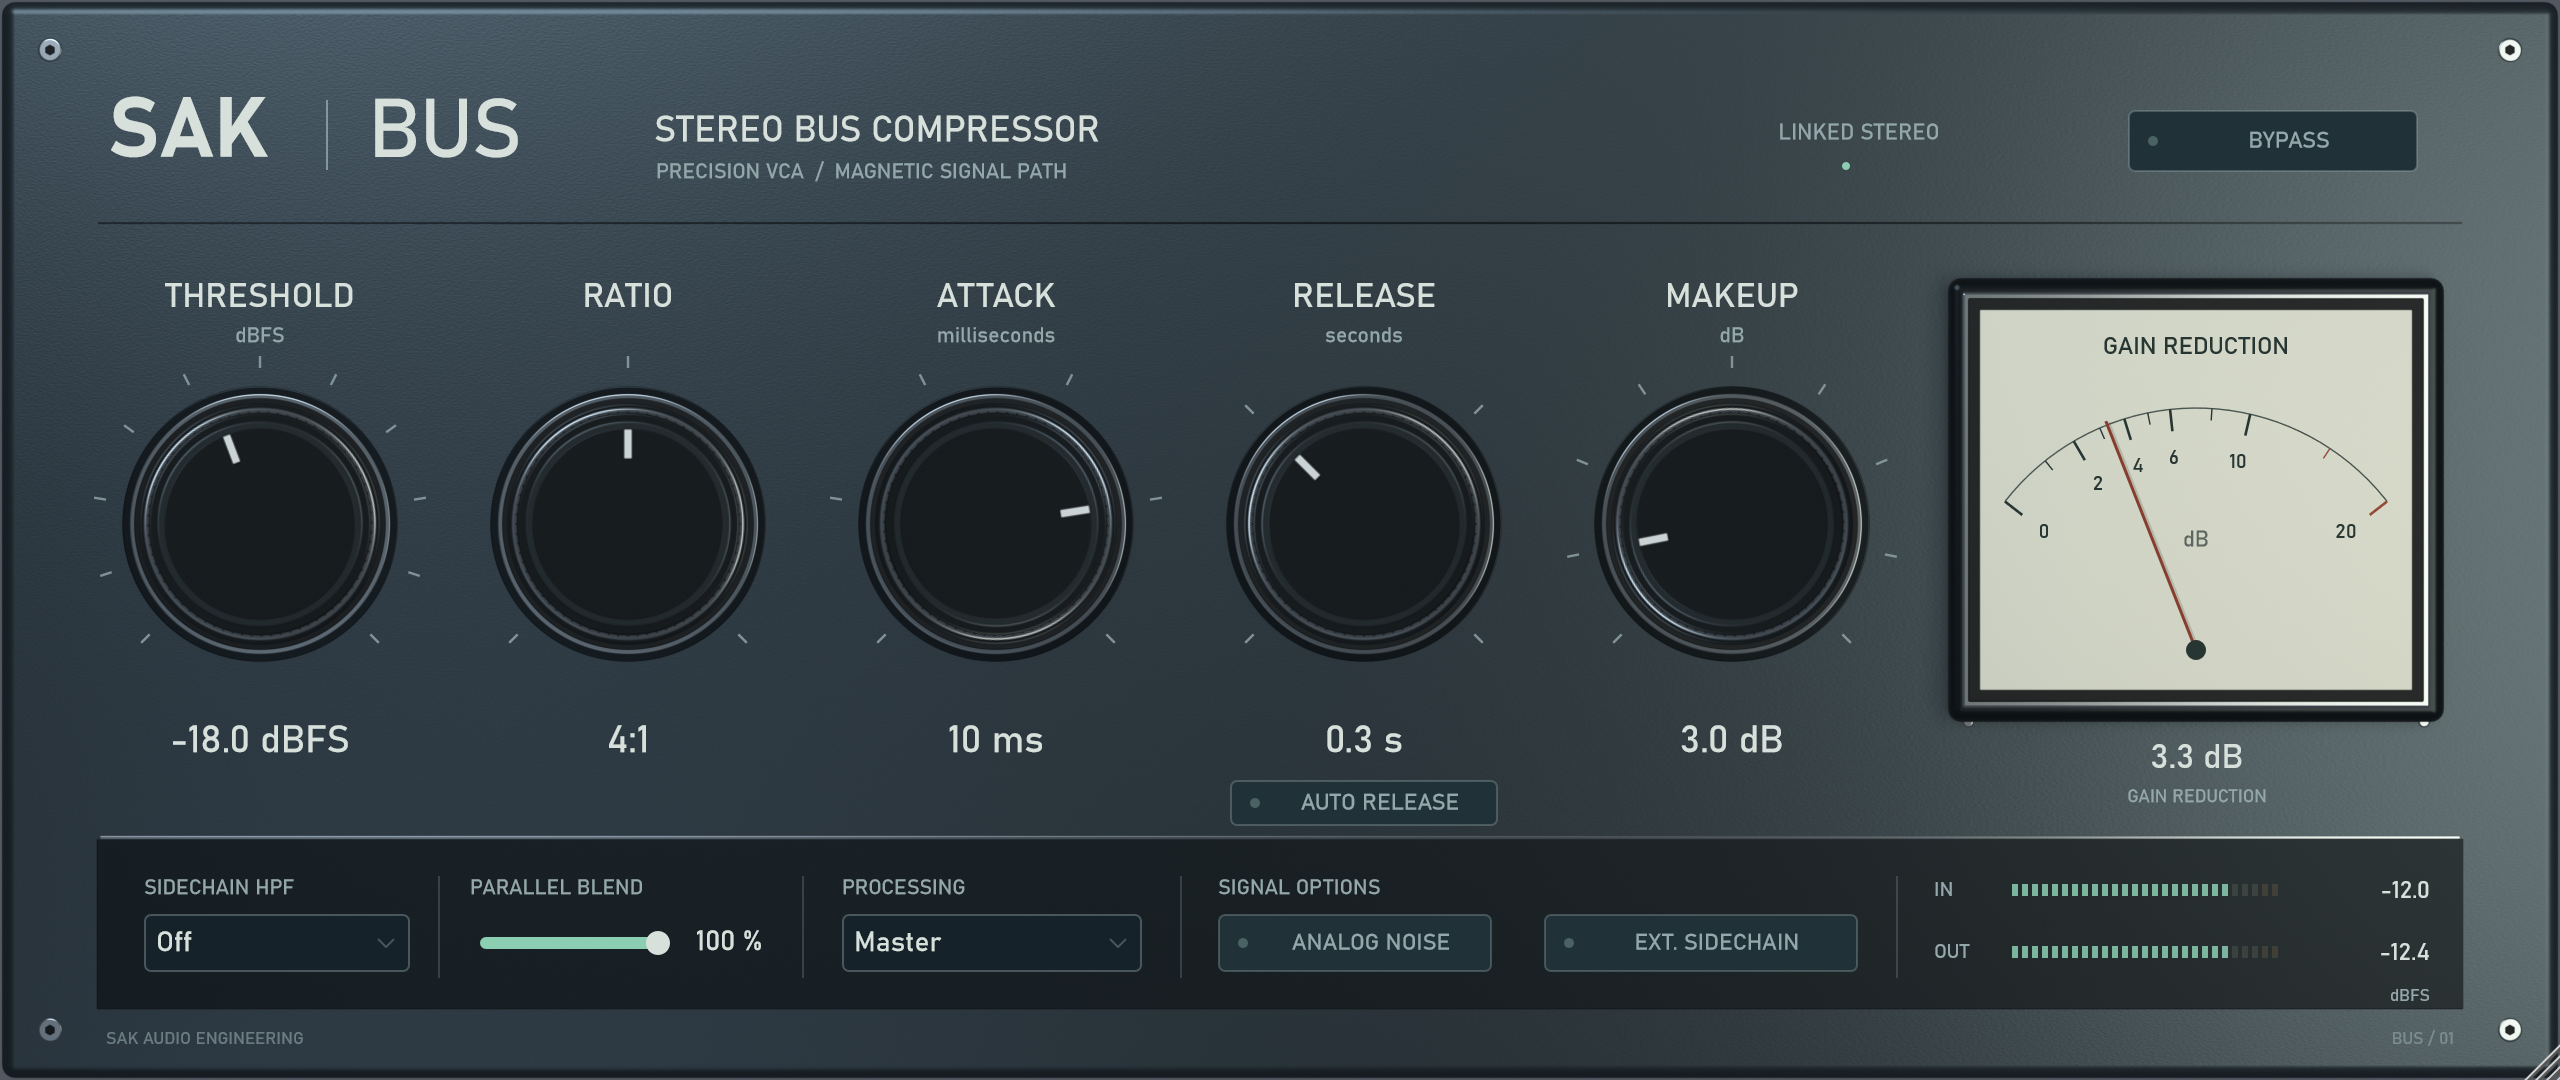The height and width of the screenshot is (1080, 2560).
Task: Click the 3.3 dB gain reduction readout
Action: click(x=2196, y=757)
